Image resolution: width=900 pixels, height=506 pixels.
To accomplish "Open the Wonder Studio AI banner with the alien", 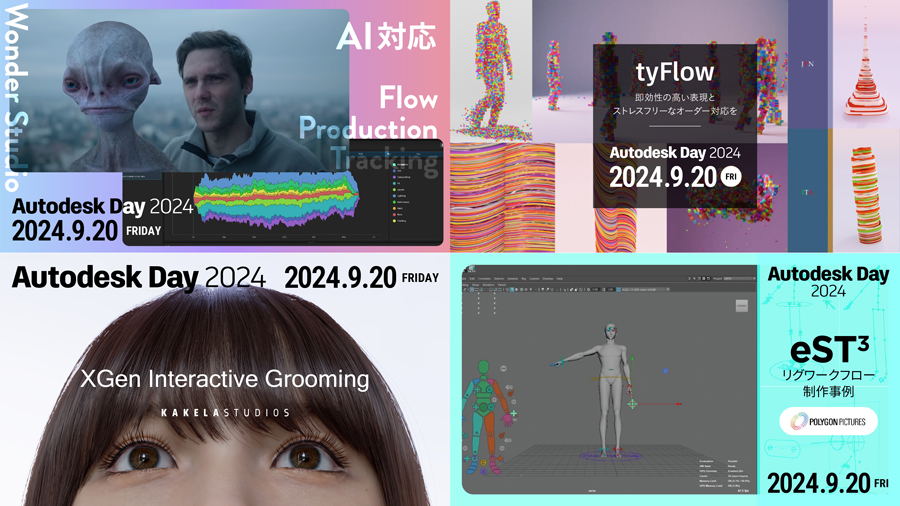I will [225, 126].
